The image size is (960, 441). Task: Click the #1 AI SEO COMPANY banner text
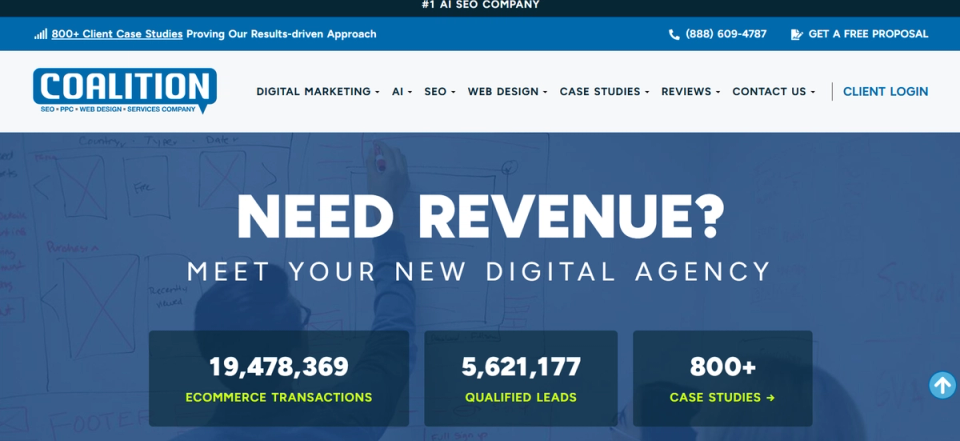point(481,5)
